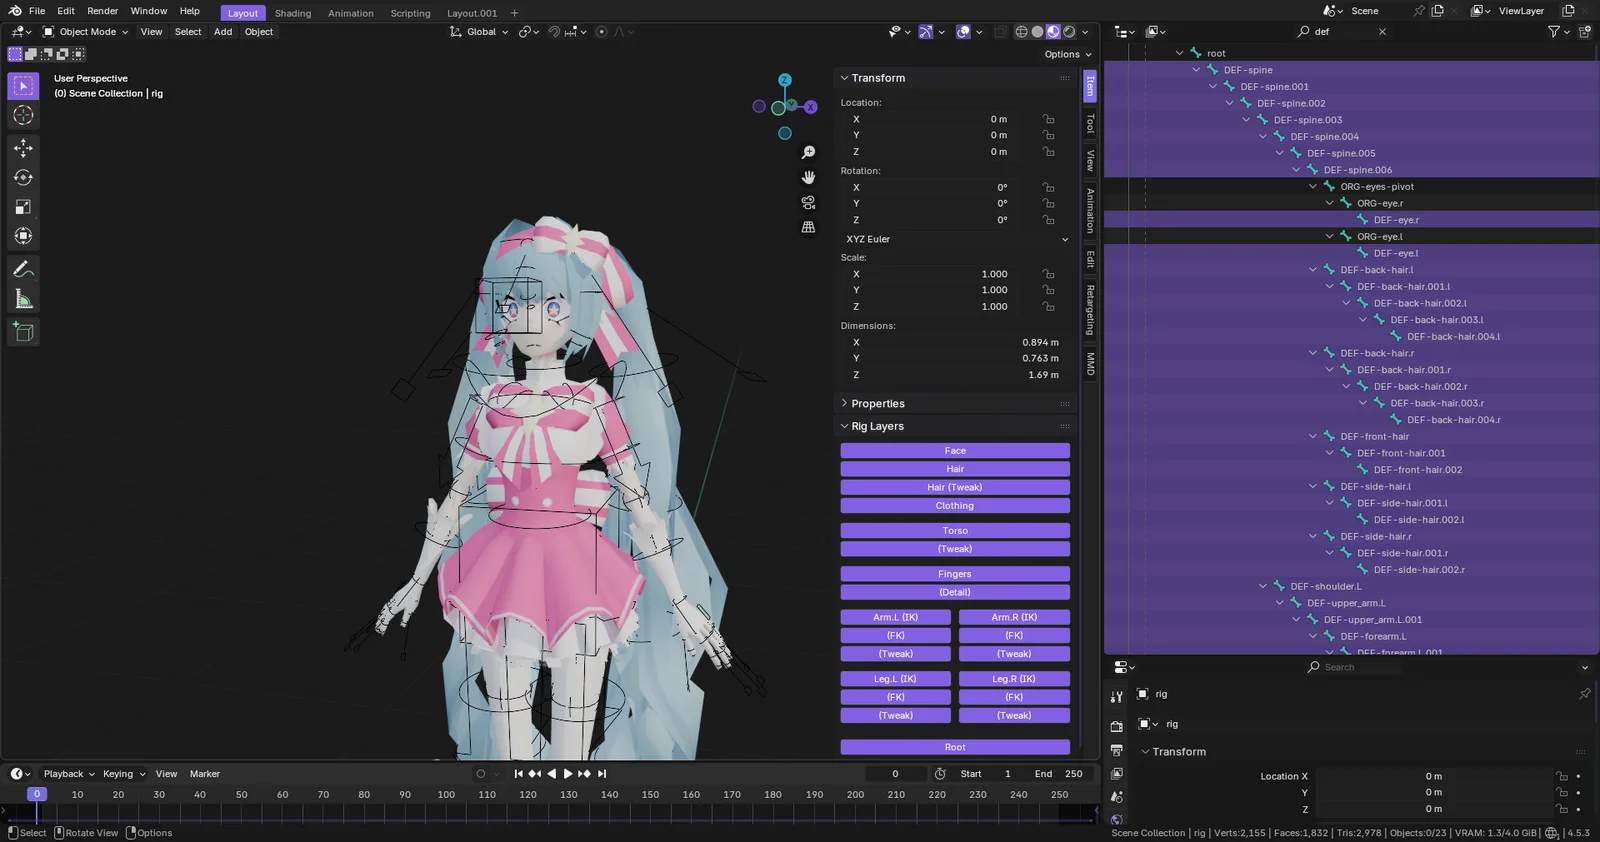Open the outliner filter funnel icon

click(x=1554, y=32)
